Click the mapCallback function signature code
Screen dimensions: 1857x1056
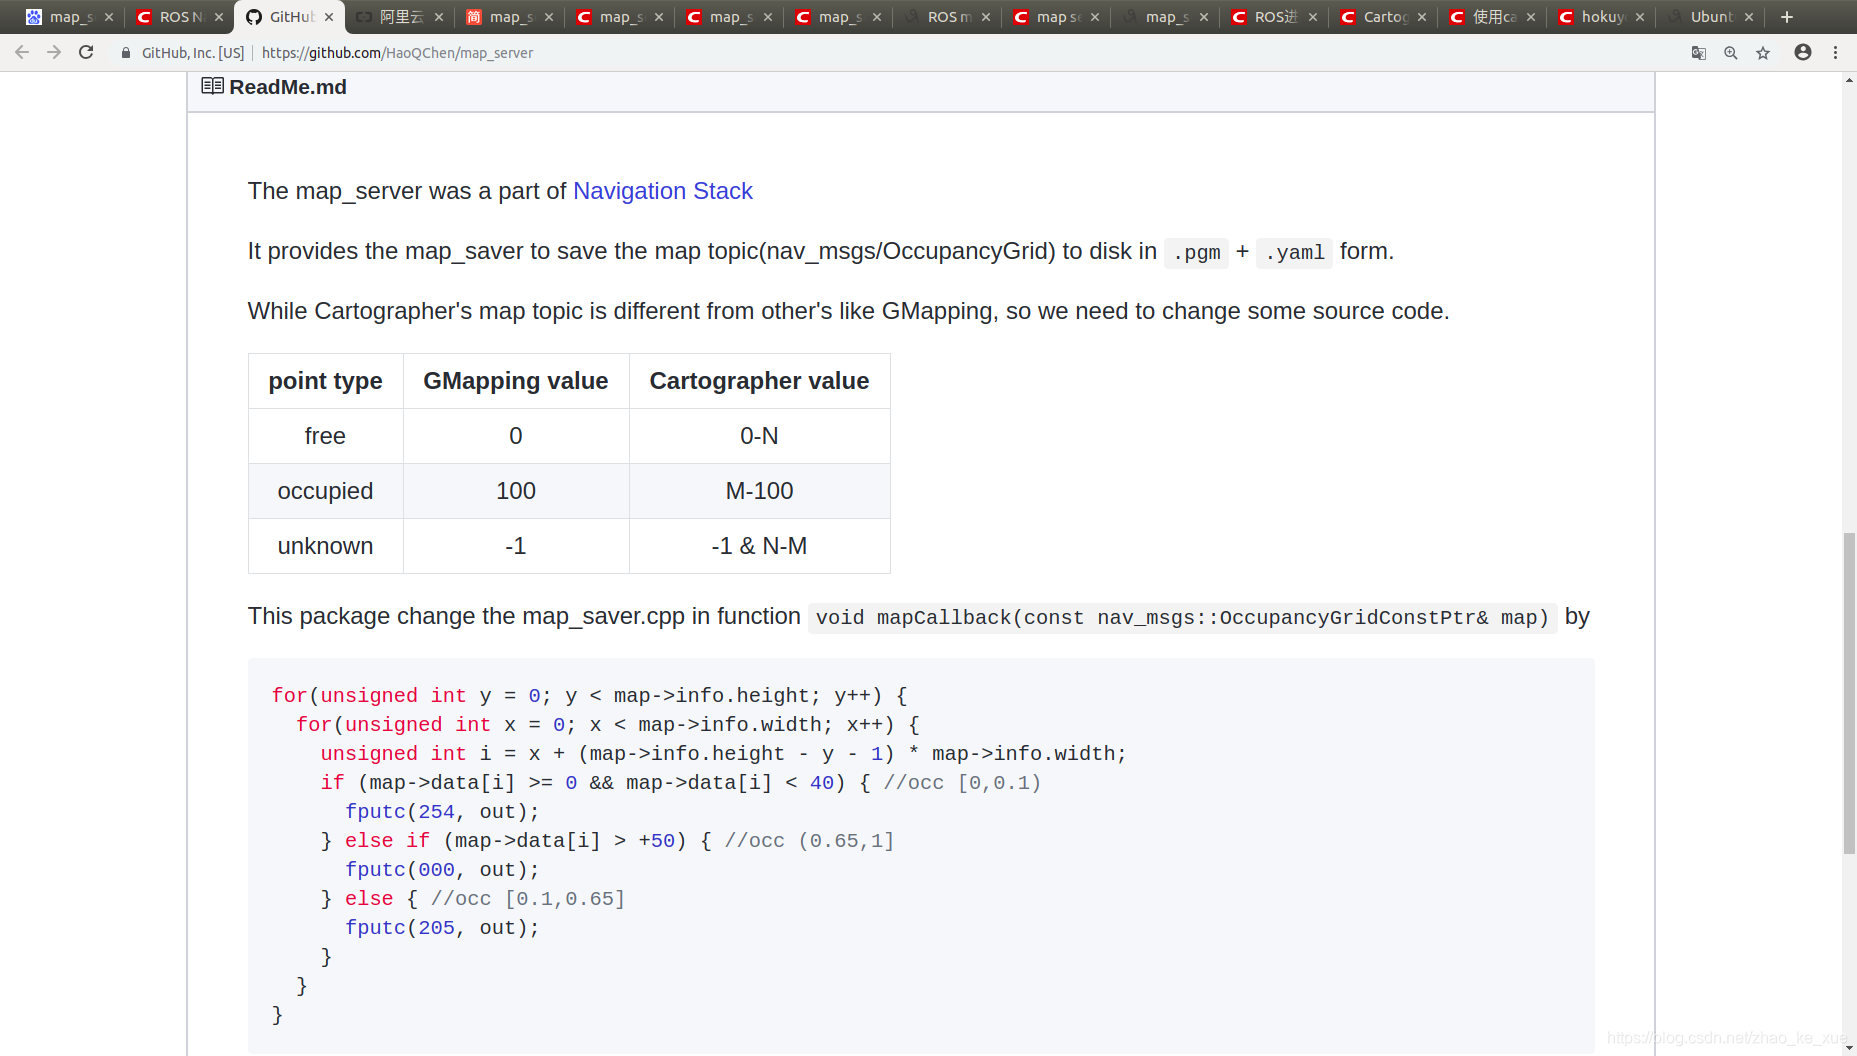click(x=1182, y=618)
